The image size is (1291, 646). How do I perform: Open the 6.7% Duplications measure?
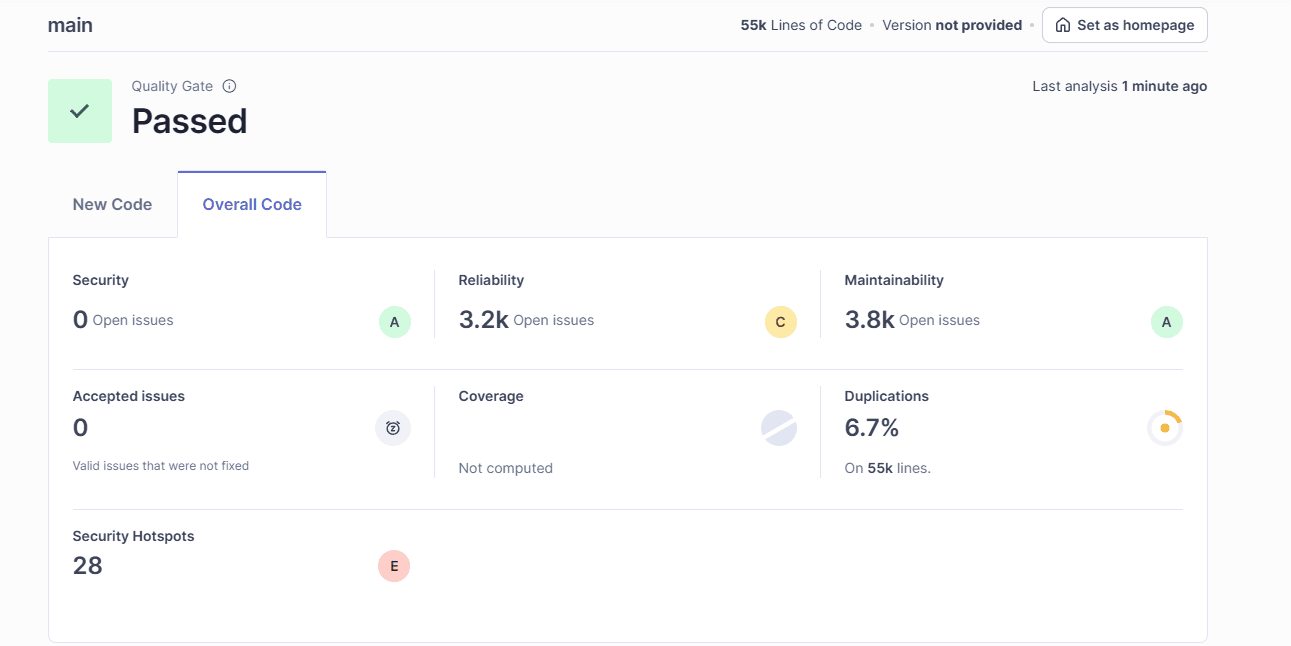[871, 428]
